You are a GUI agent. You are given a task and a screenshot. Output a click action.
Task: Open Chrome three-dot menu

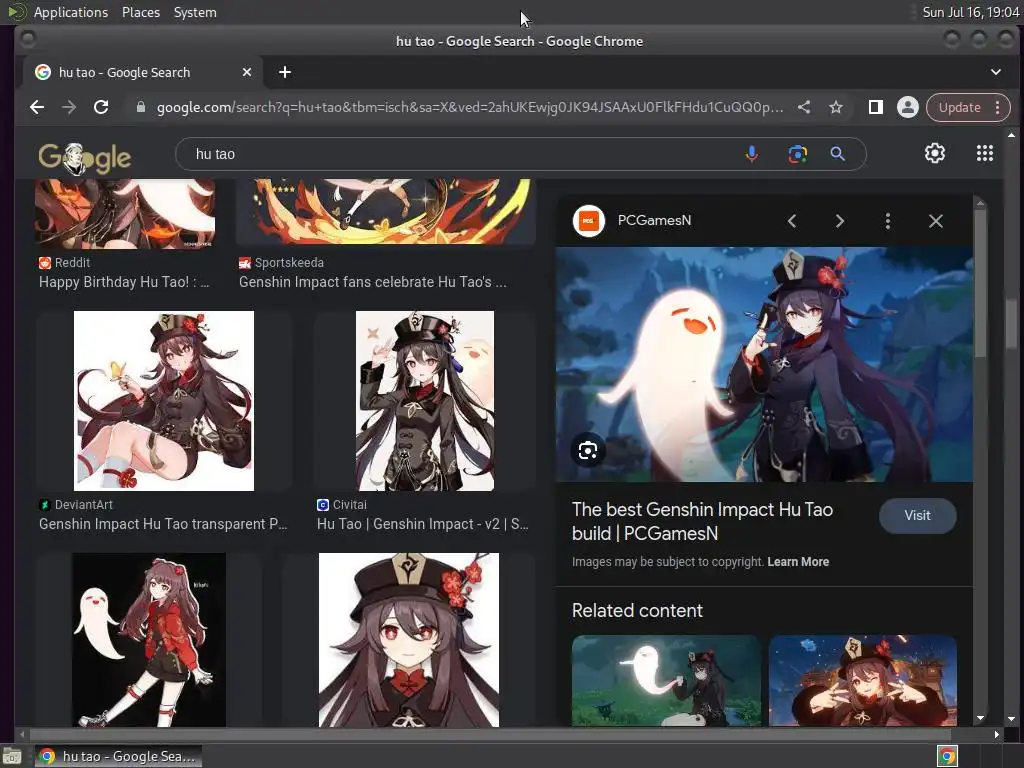(x=997, y=107)
